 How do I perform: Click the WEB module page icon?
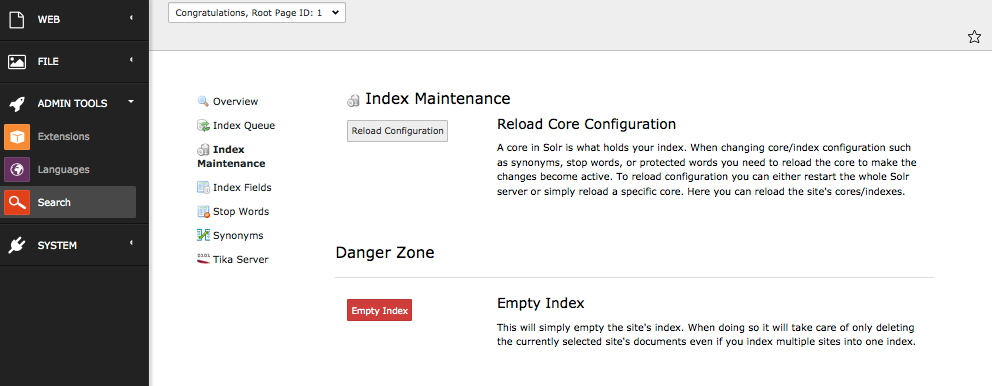[17, 19]
